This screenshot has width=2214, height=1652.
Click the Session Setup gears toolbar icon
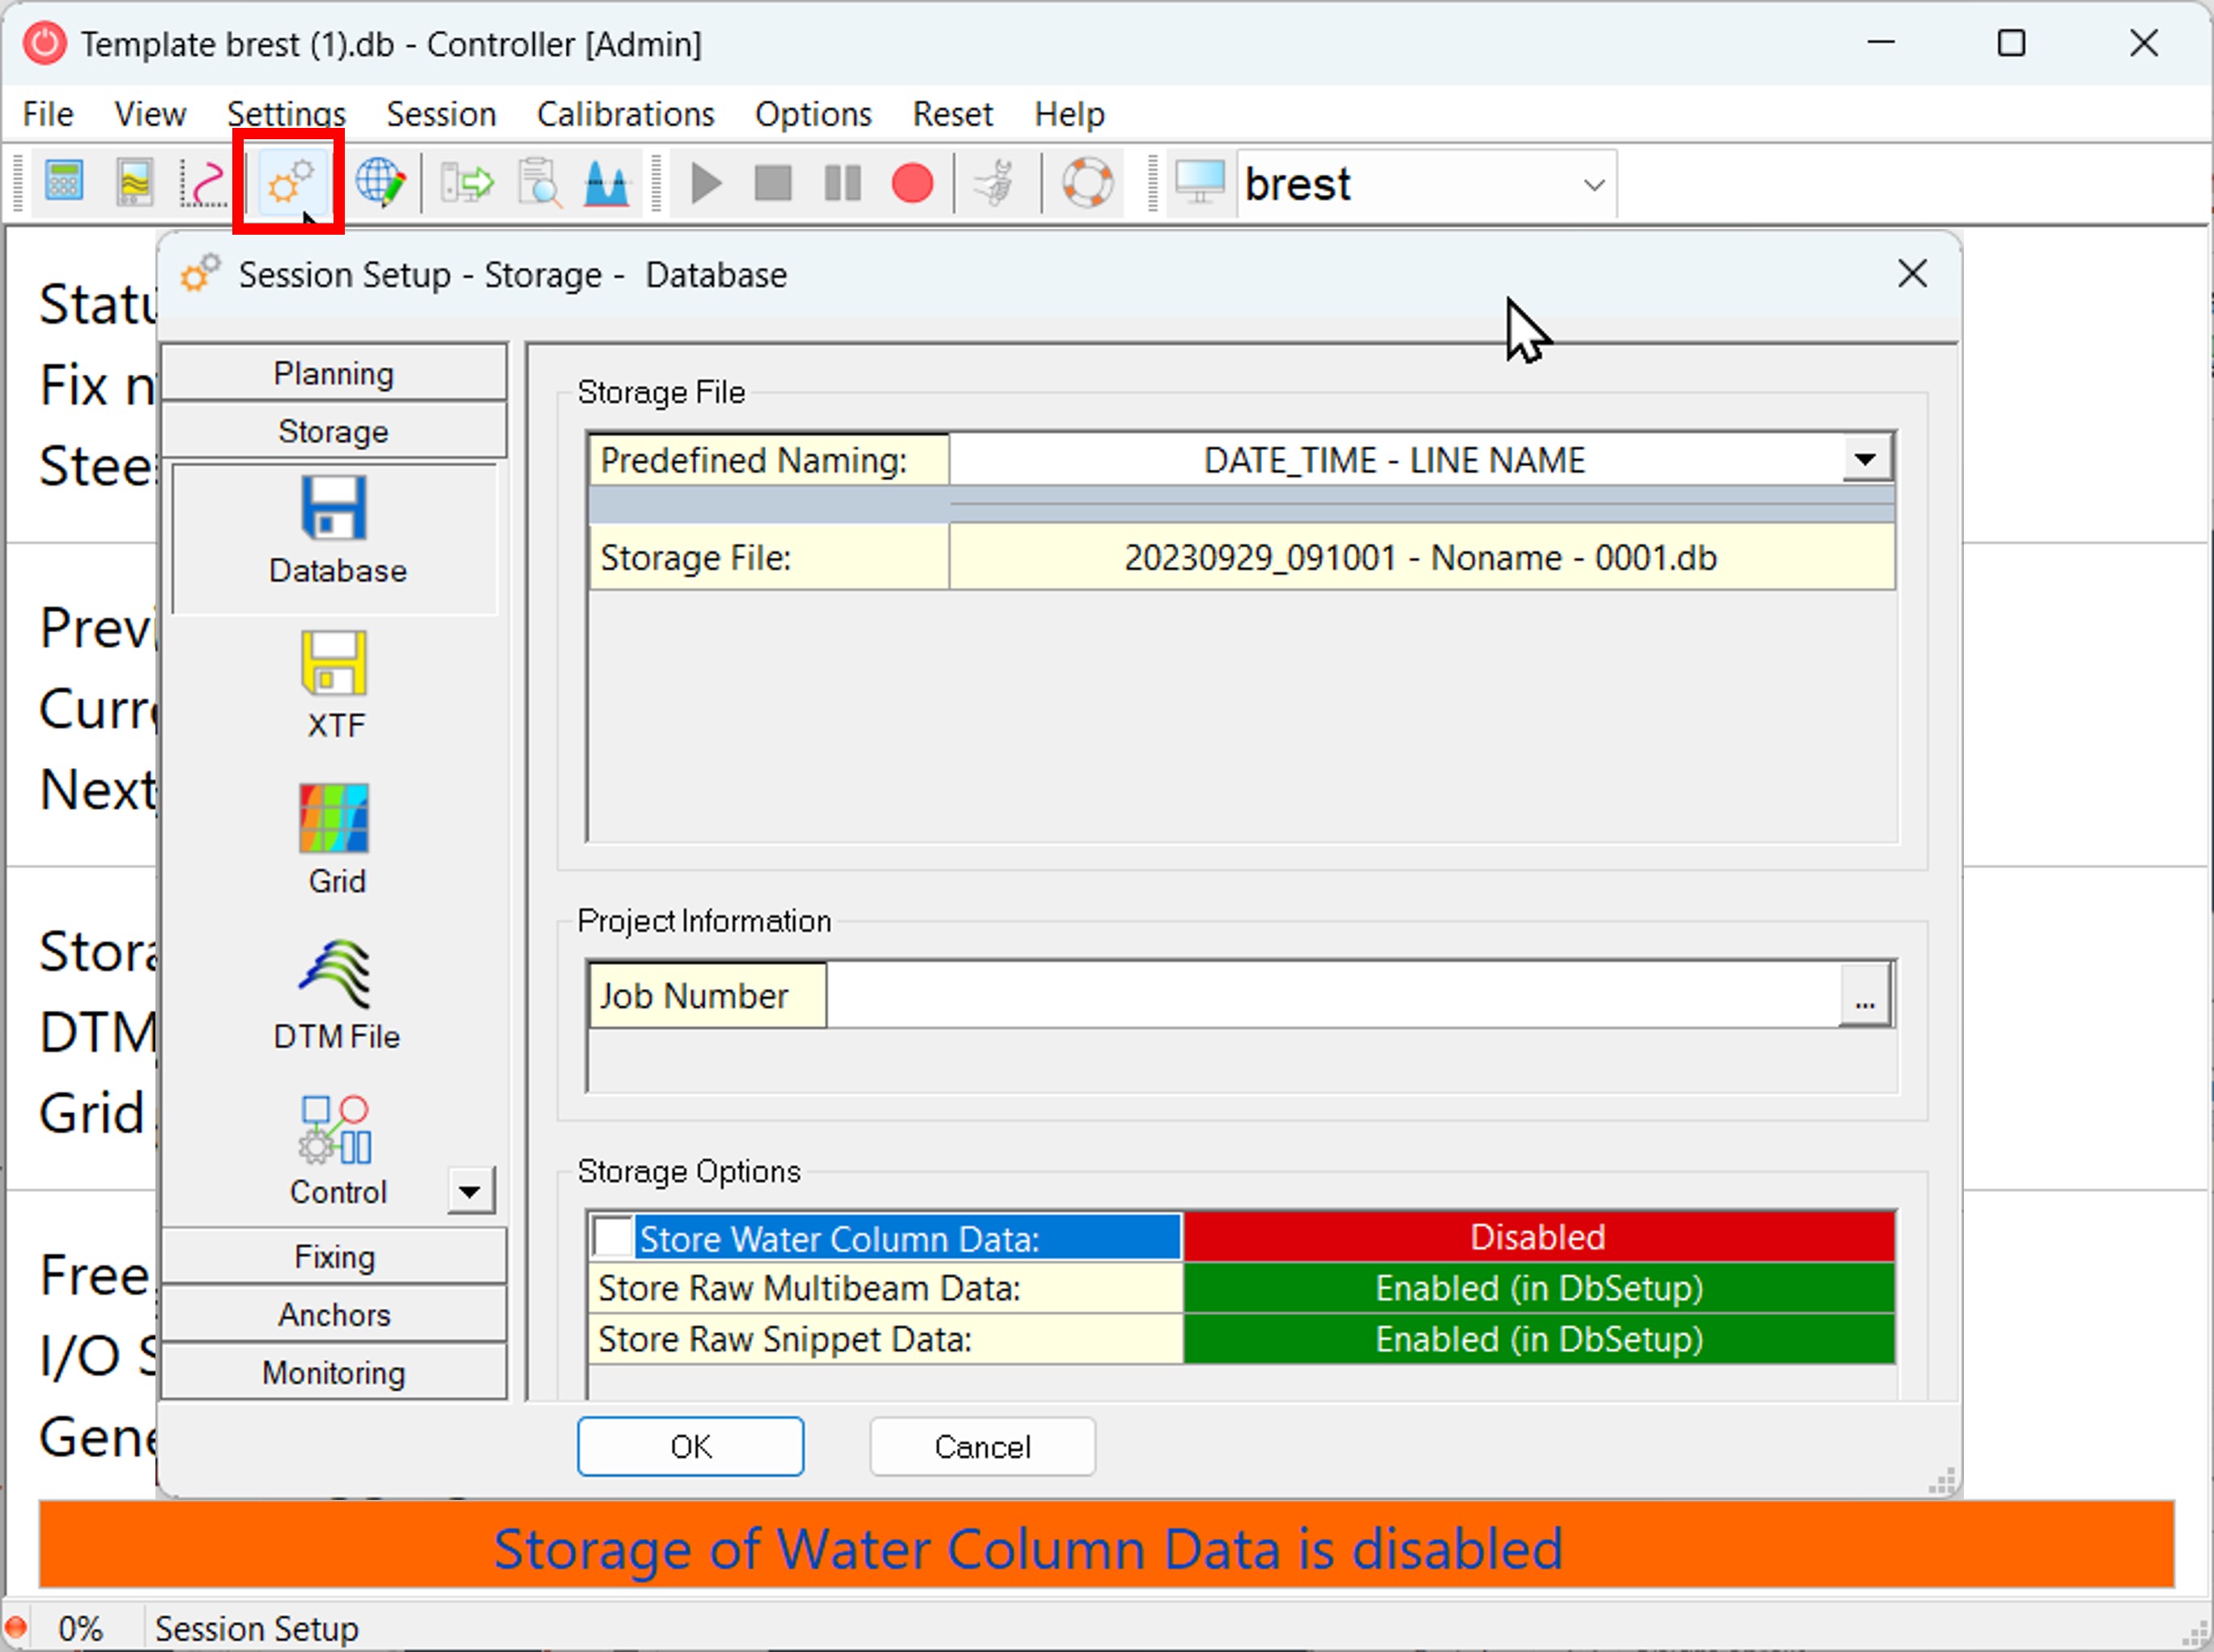tap(290, 183)
